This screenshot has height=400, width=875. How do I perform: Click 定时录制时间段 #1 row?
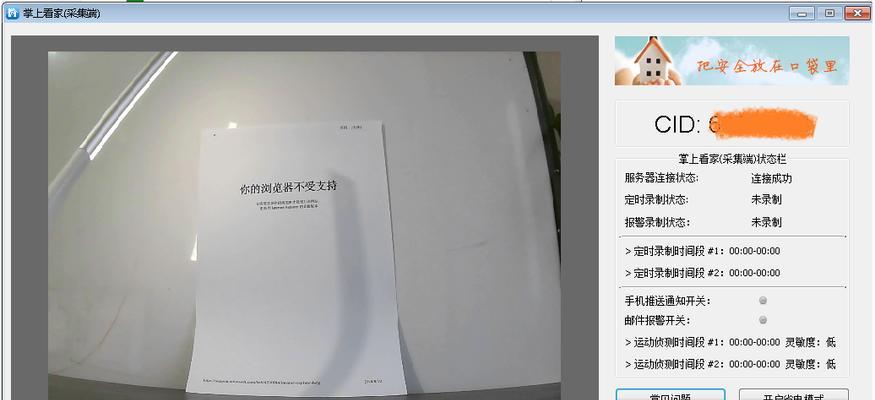[703, 251]
